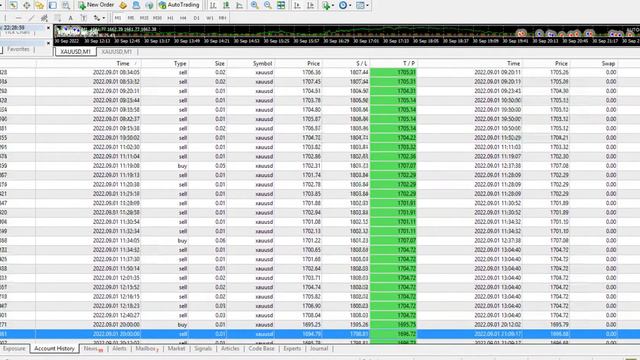Set timeframe to H4
Image resolution: width=640 pixels, height=360 pixels.
[x=183, y=18]
